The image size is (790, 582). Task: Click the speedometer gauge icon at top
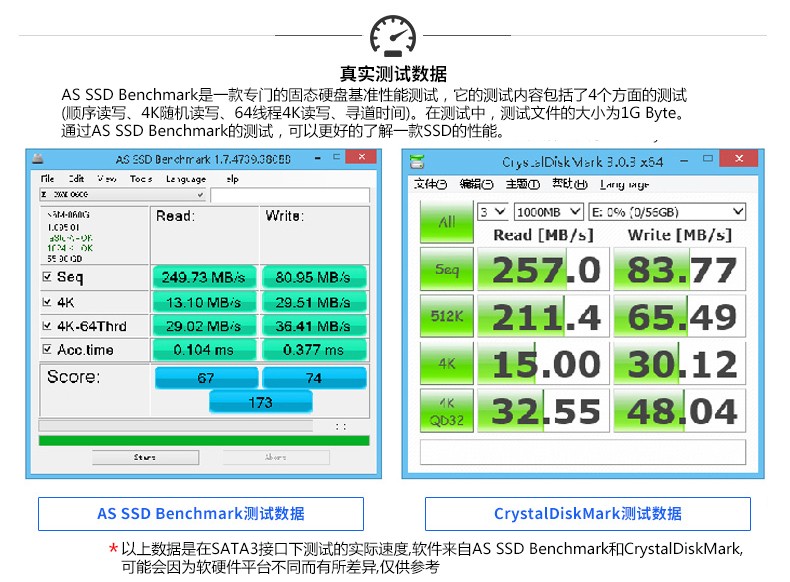click(393, 36)
